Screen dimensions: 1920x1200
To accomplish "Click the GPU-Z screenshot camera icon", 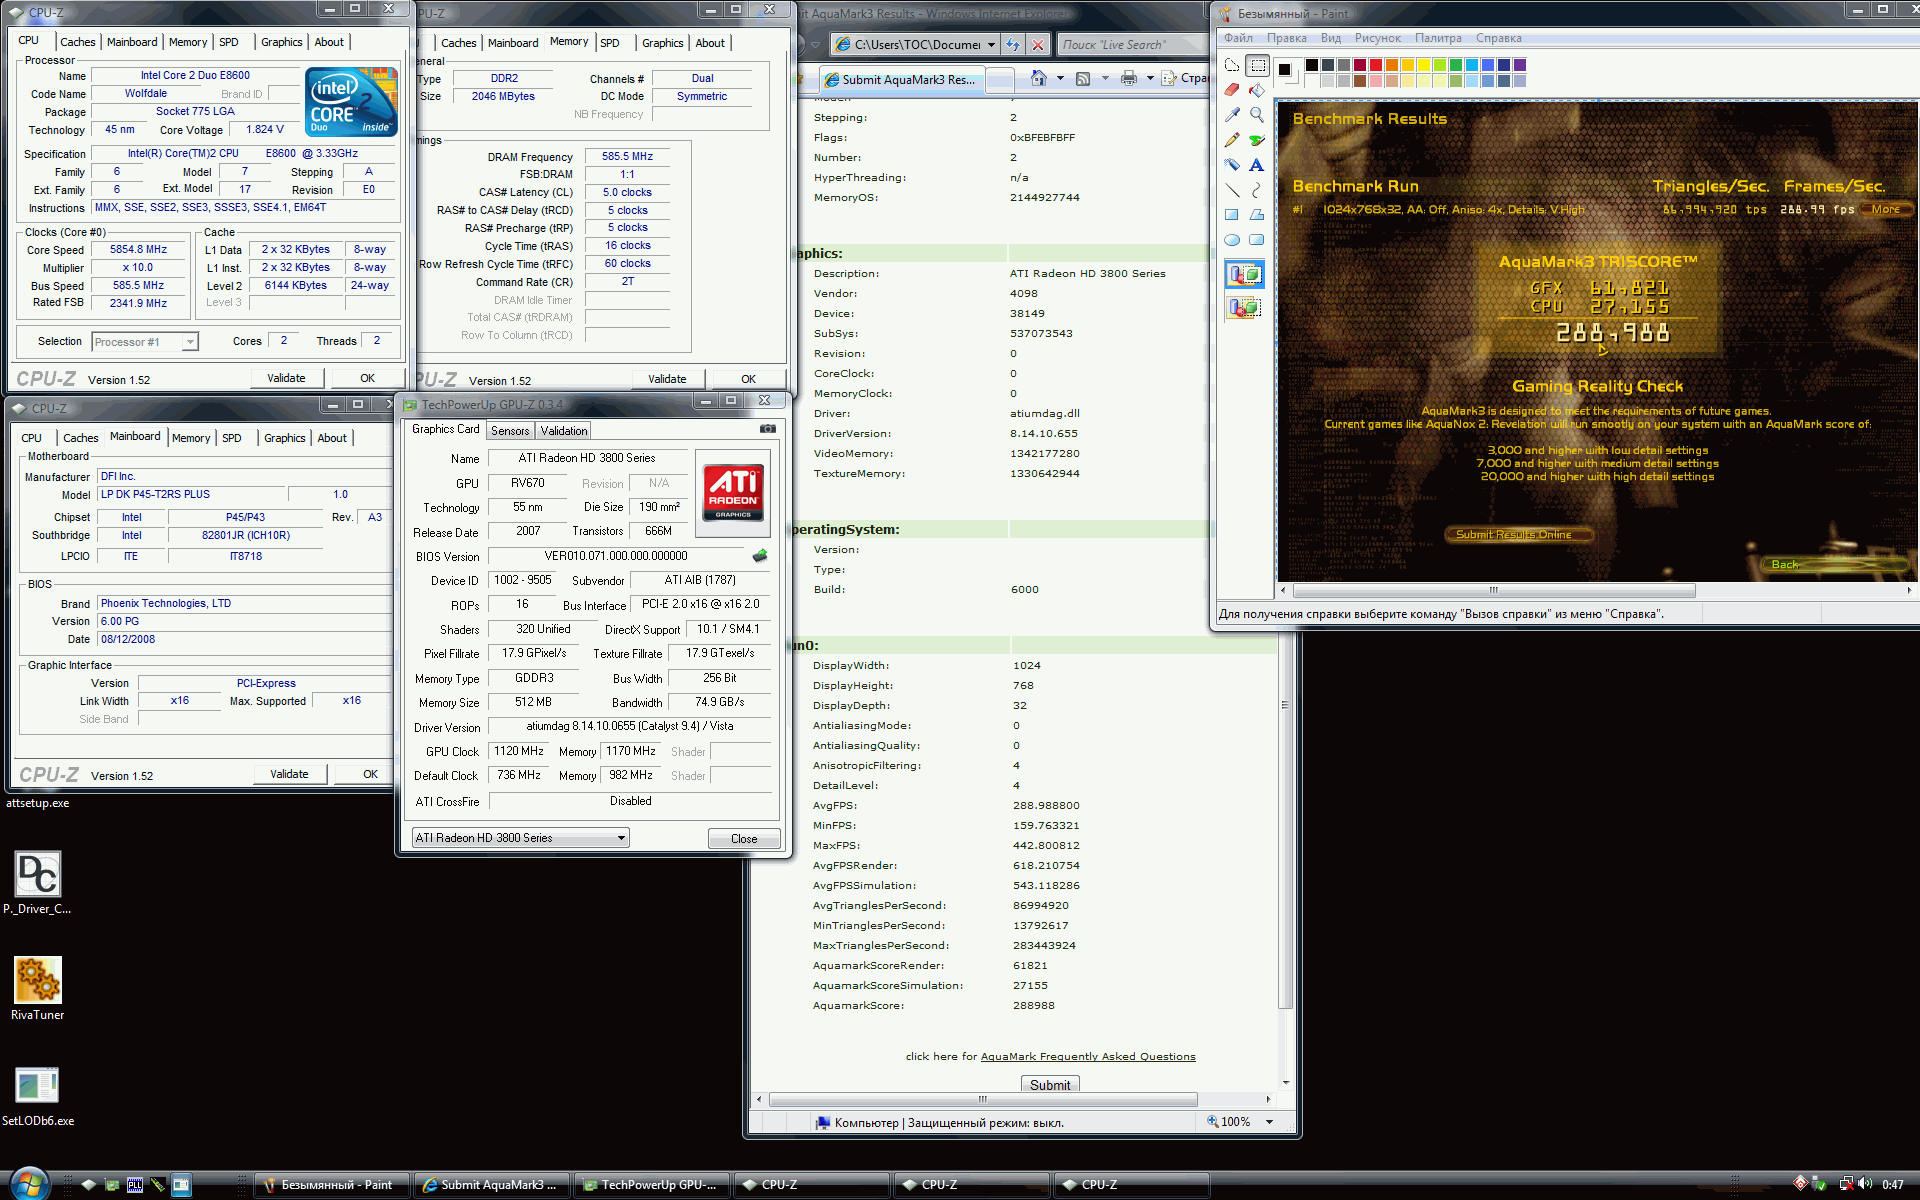I will [767, 429].
